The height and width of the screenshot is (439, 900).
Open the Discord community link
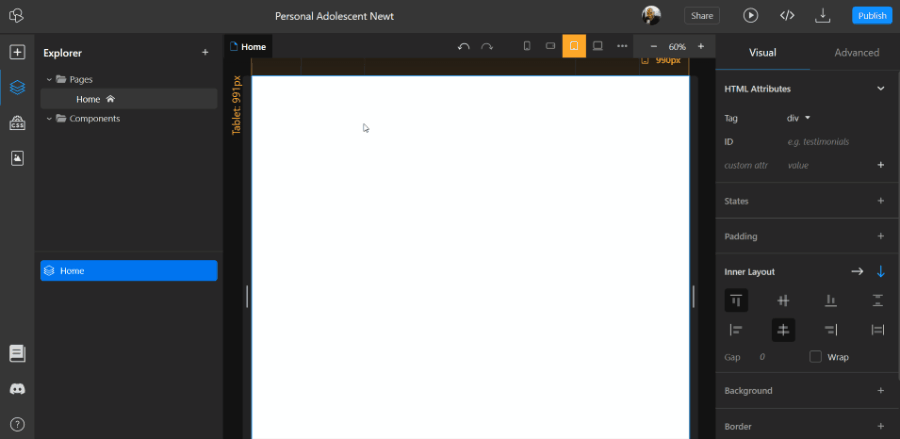click(17, 389)
